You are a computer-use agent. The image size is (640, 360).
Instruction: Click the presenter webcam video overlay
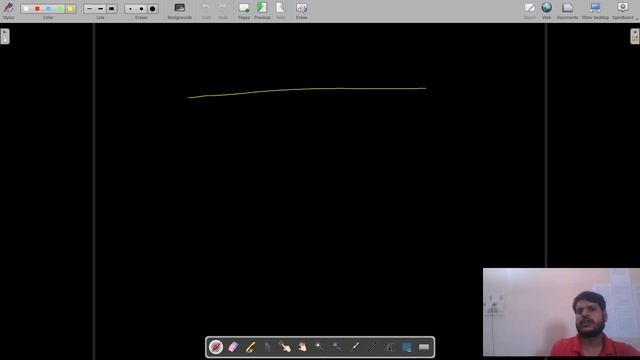[561, 312]
